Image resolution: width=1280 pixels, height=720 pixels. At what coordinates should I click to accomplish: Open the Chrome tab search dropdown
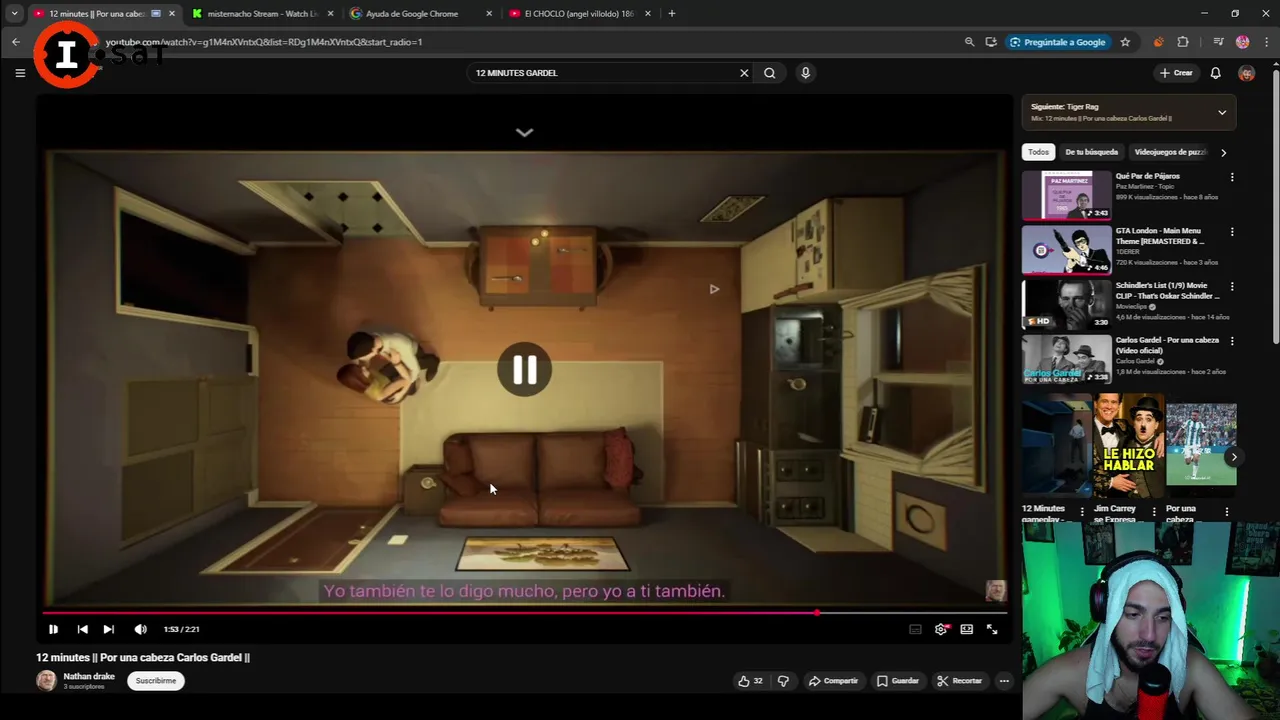[14, 14]
